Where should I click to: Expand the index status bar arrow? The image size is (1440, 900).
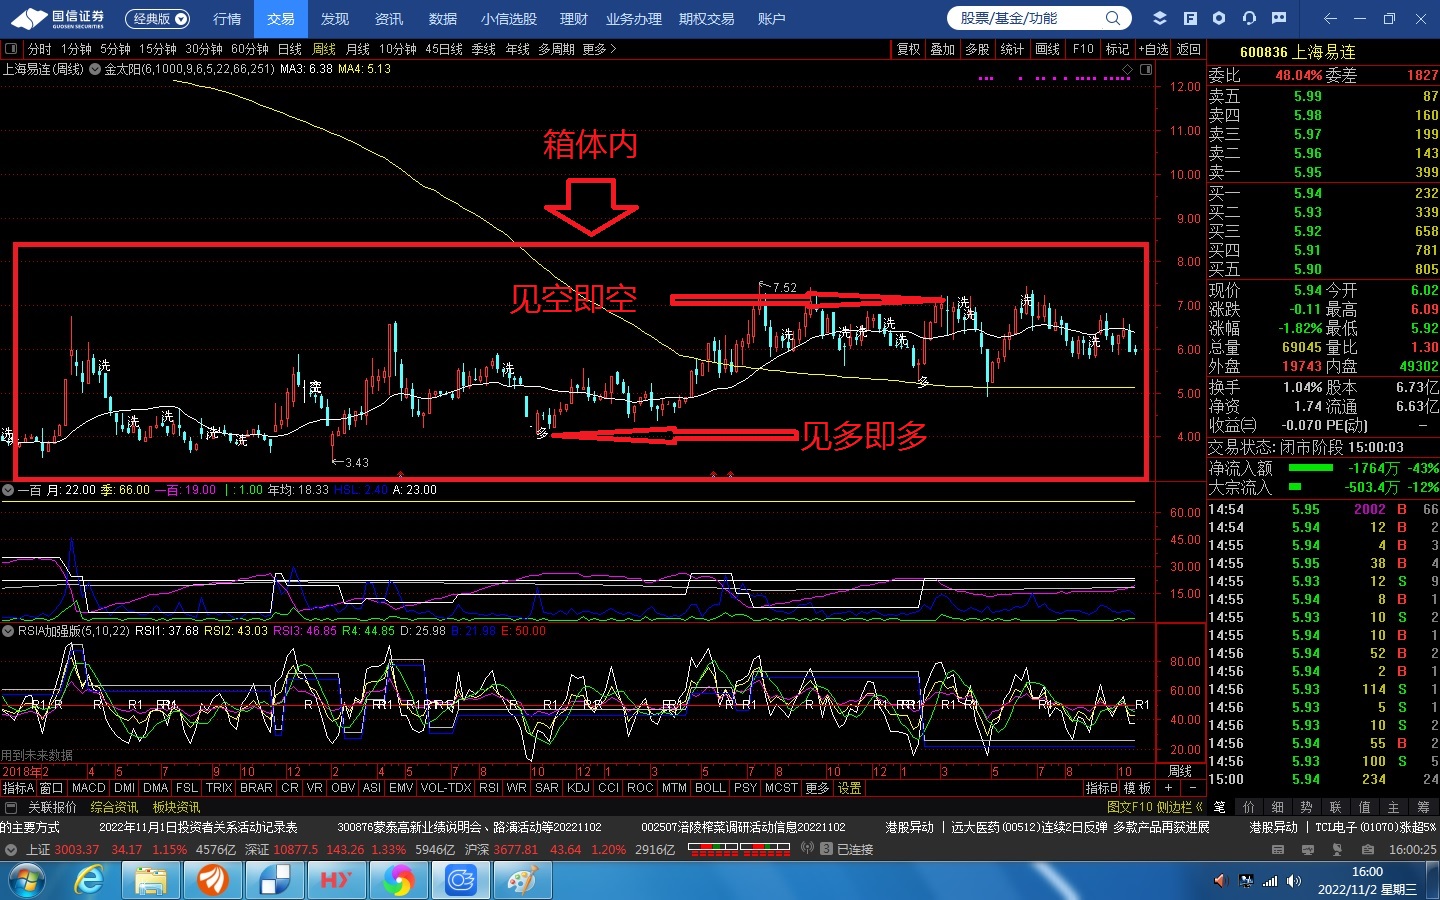[11, 849]
